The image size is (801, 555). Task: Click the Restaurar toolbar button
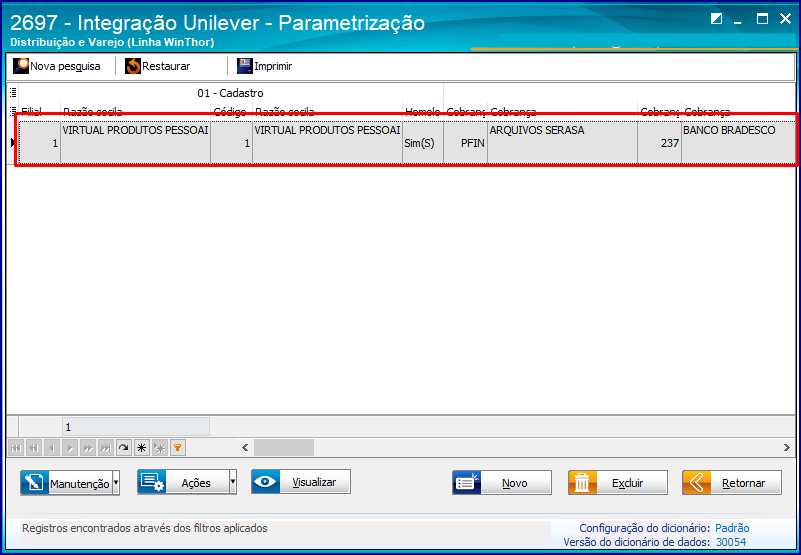click(x=158, y=66)
